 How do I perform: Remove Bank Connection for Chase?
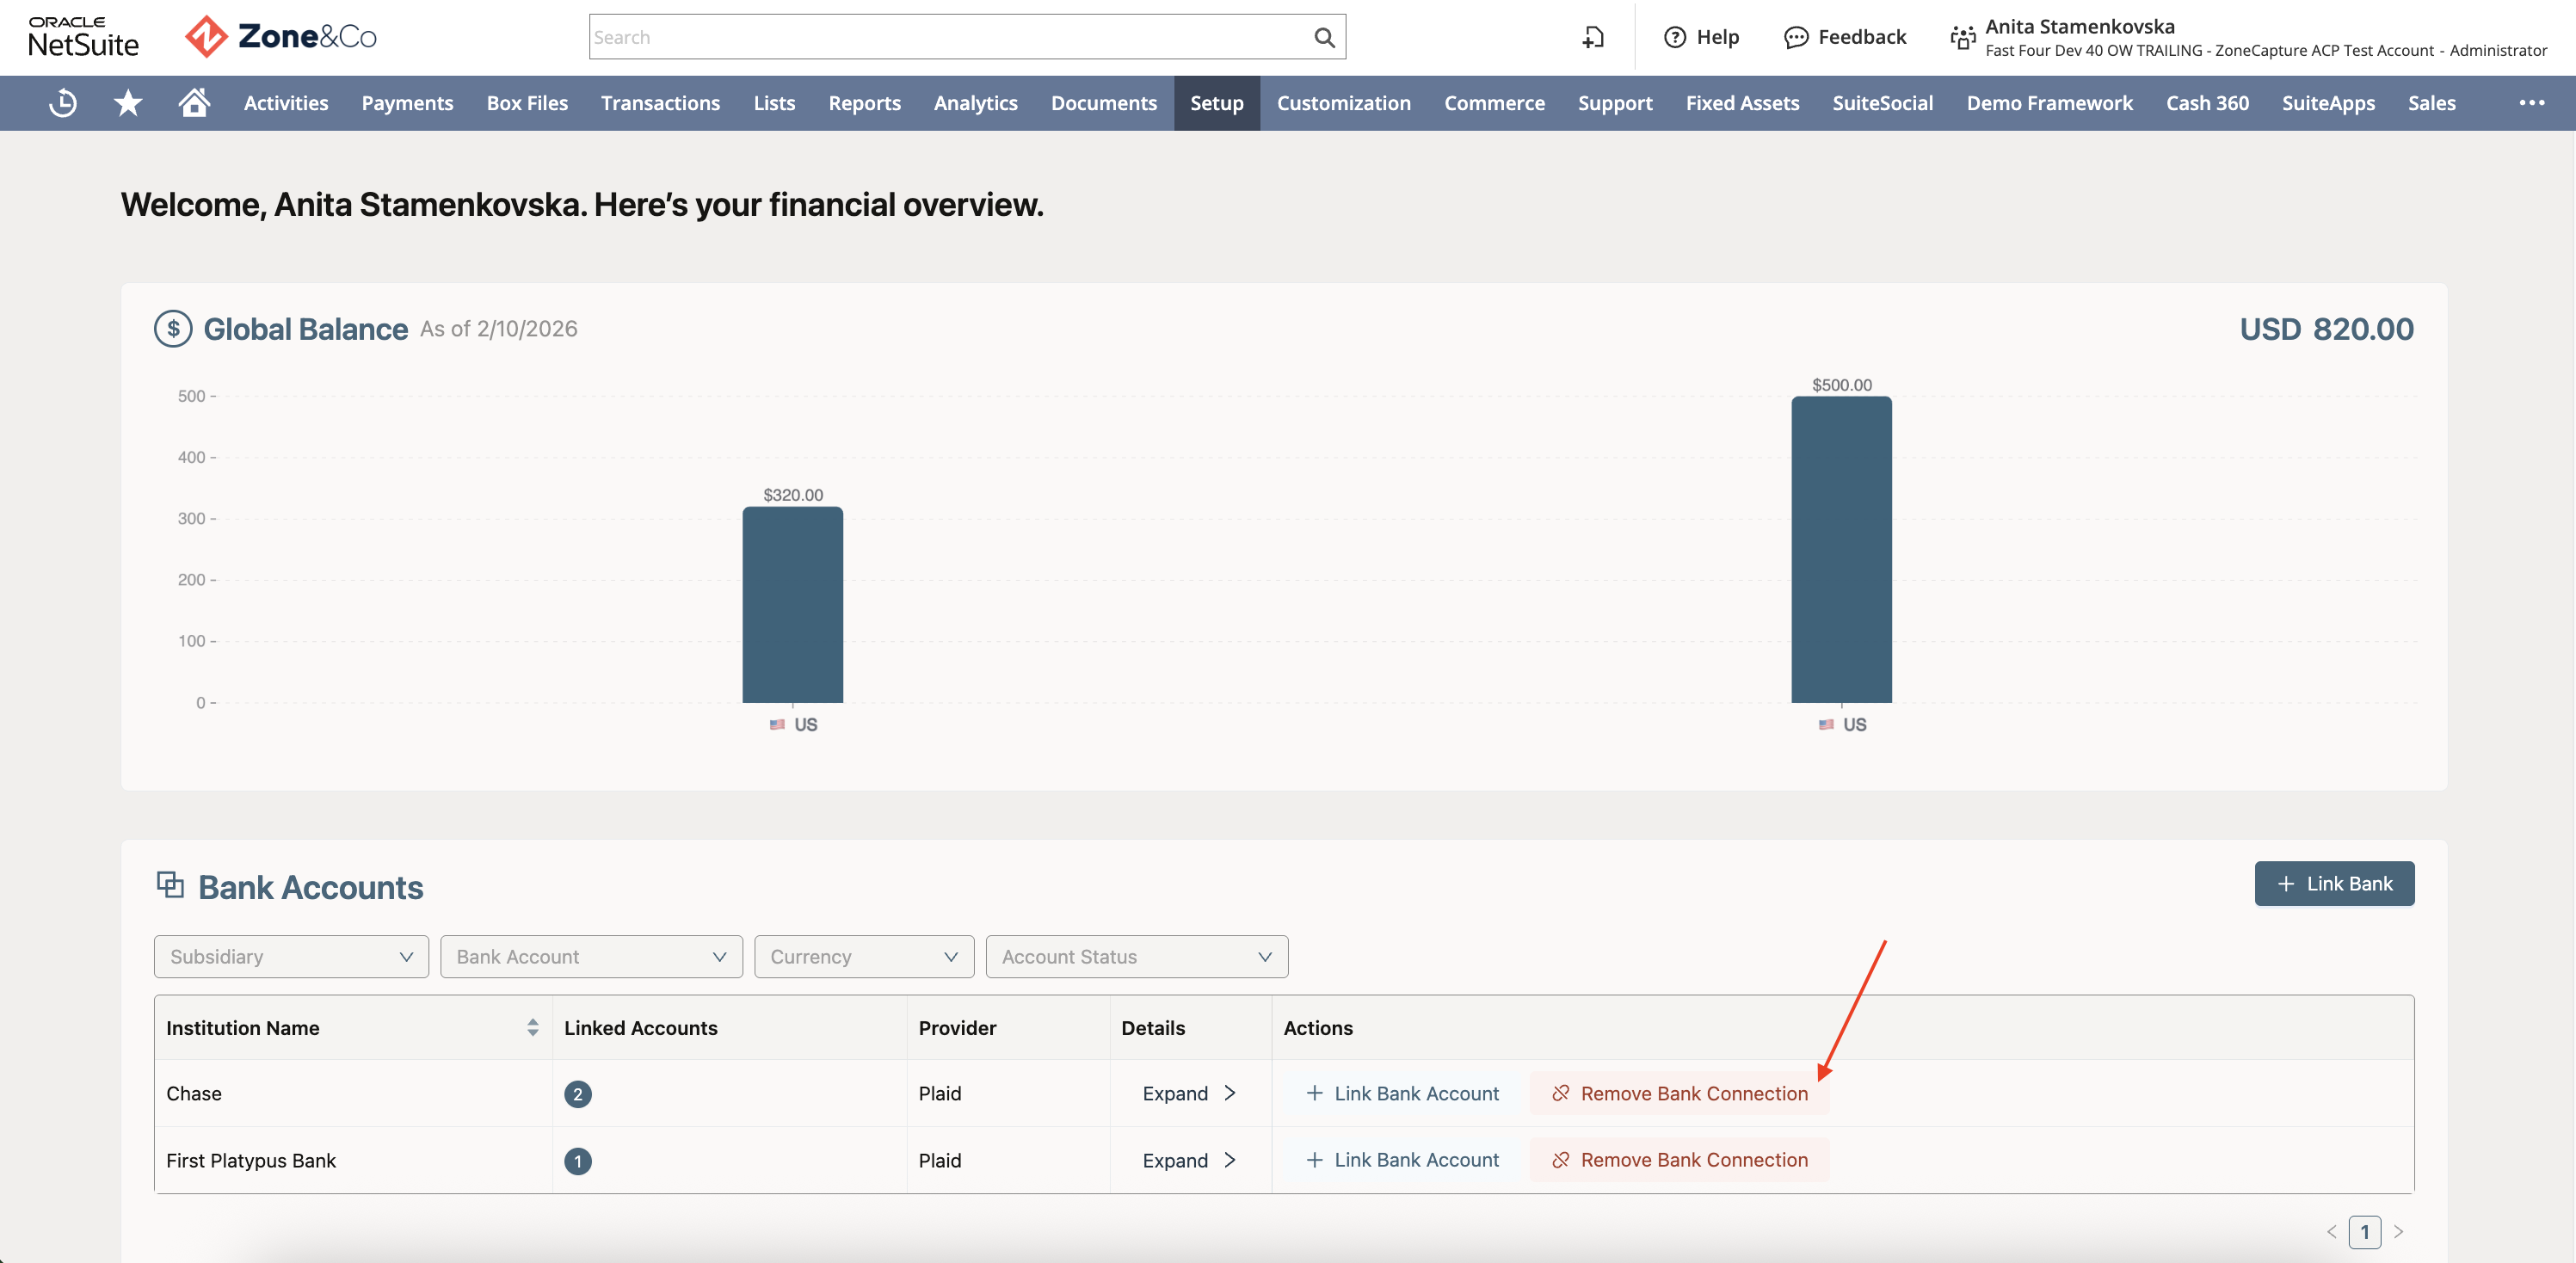pos(1680,1094)
